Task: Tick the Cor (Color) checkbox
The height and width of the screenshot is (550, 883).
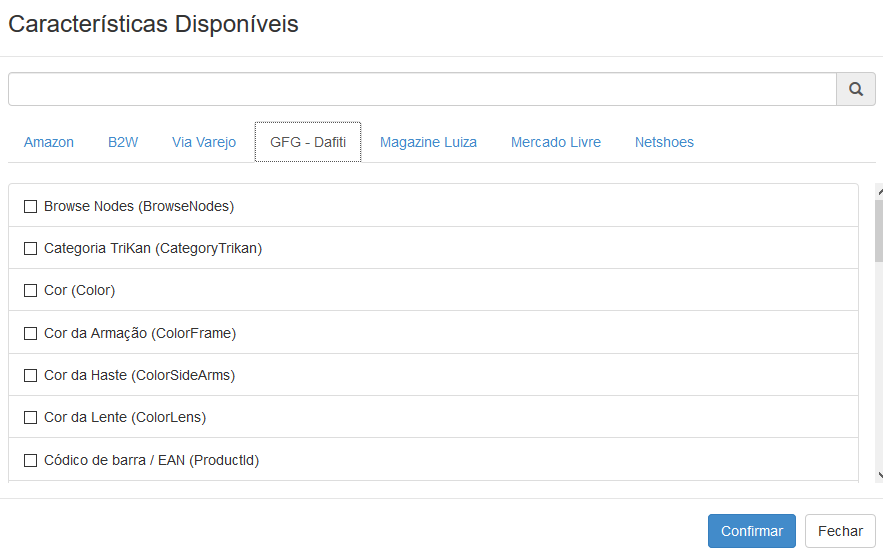Action: pyautogui.click(x=30, y=290)
